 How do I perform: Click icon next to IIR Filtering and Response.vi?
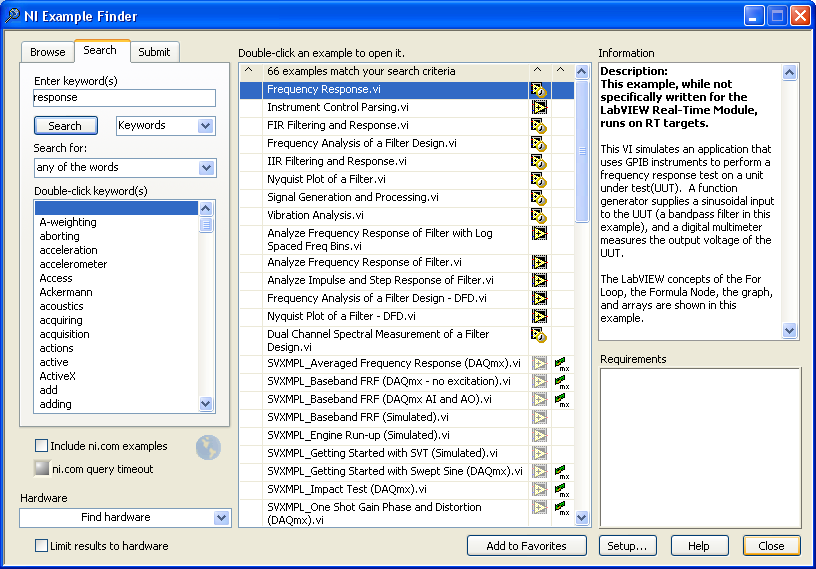click(x=539, y=162)
